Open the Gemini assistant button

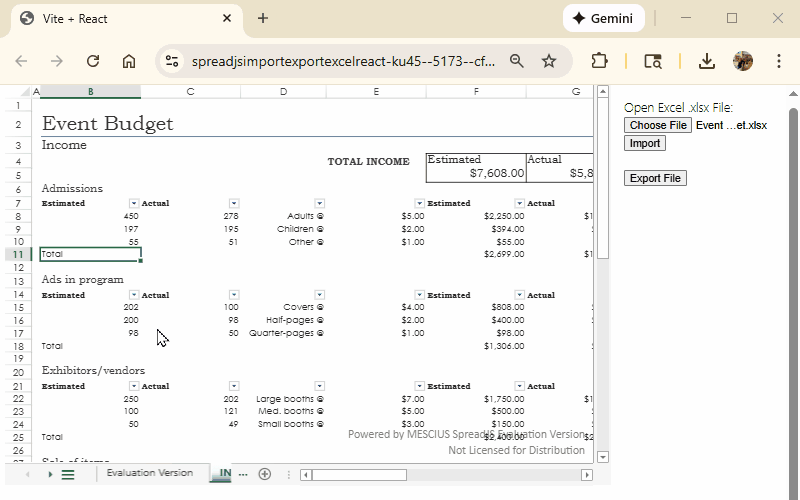coord(603,18)
